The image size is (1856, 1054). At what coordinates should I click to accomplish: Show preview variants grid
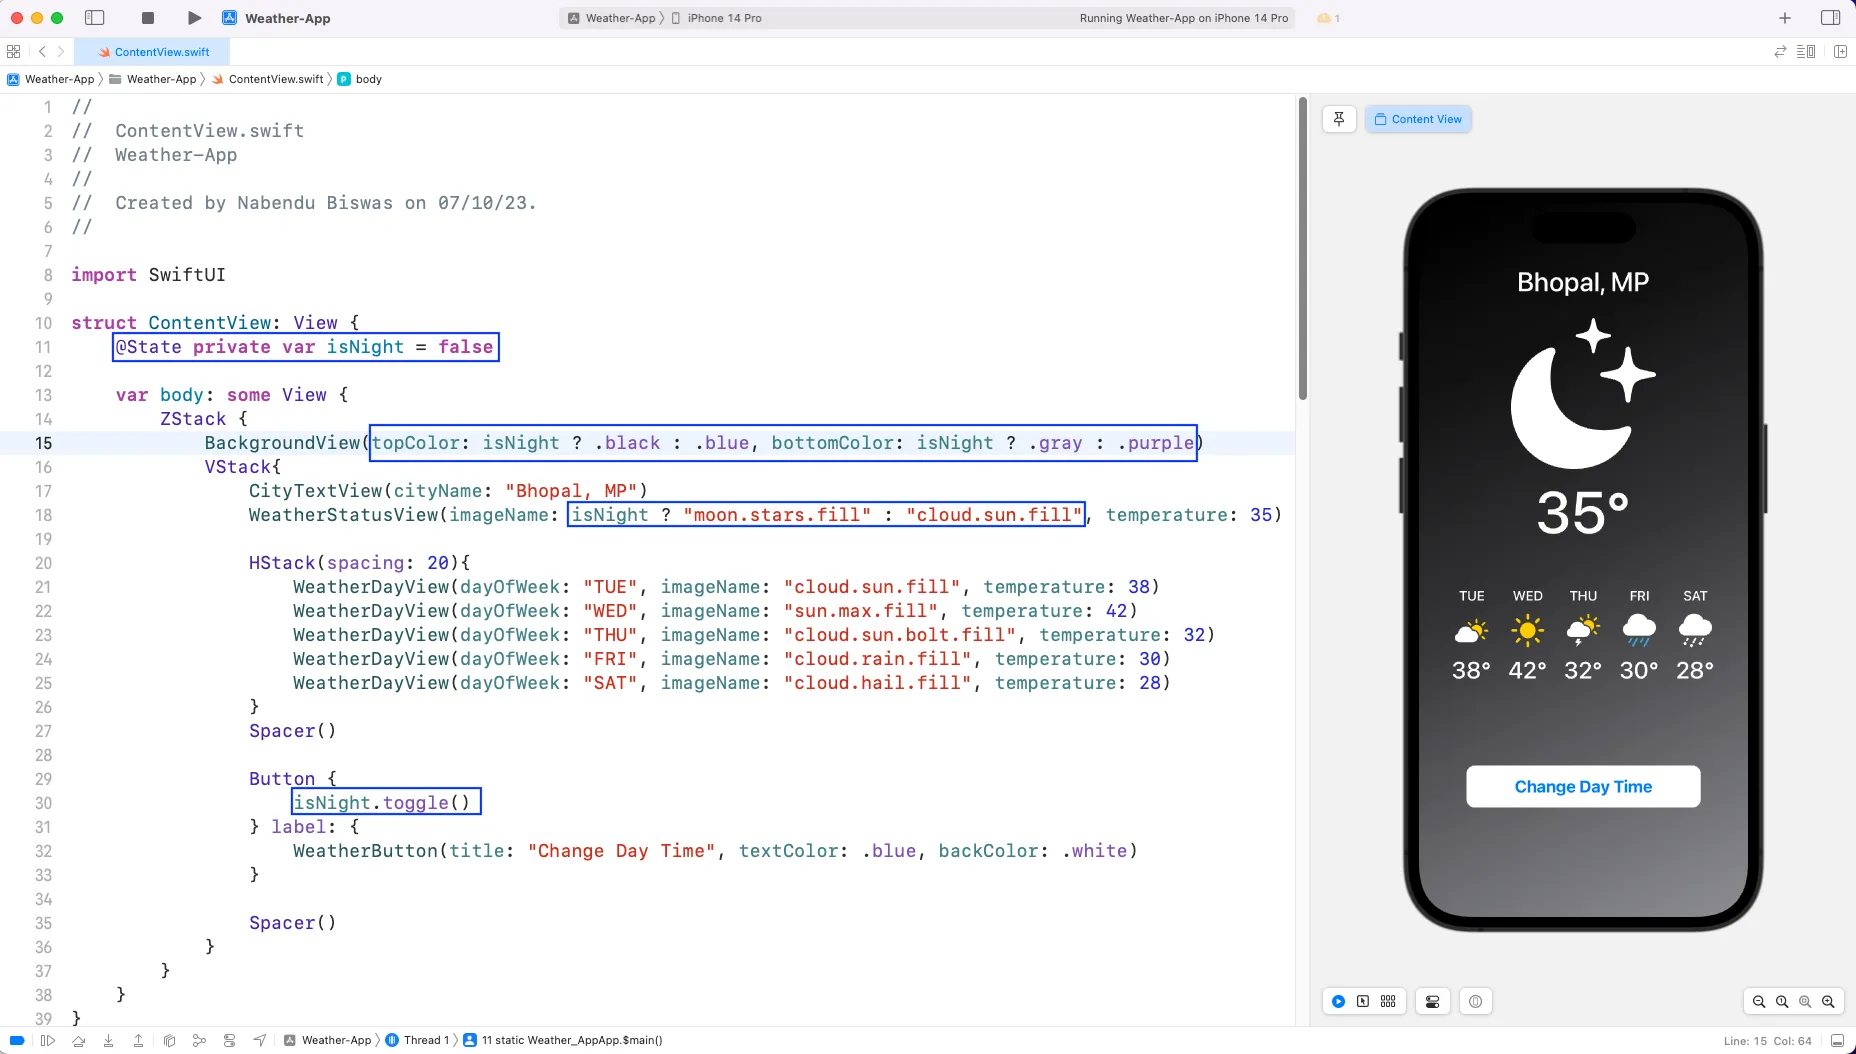click(x=1388, y=1001)
